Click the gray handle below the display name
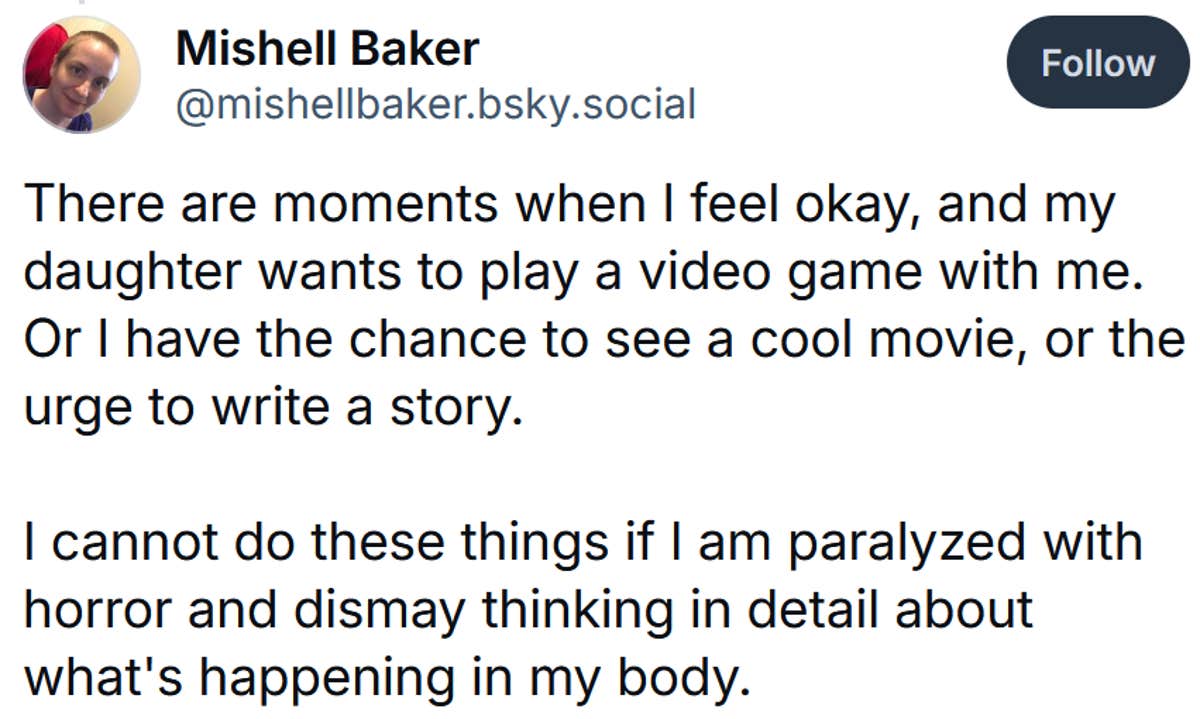 [x=435, y=100]
